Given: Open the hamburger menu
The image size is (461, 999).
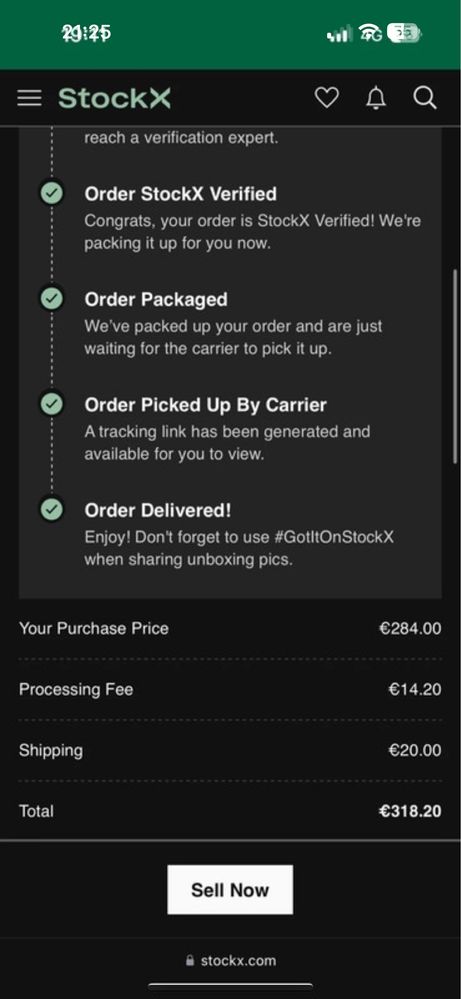Looking at the screenshot, I should [x=29, y=97].
